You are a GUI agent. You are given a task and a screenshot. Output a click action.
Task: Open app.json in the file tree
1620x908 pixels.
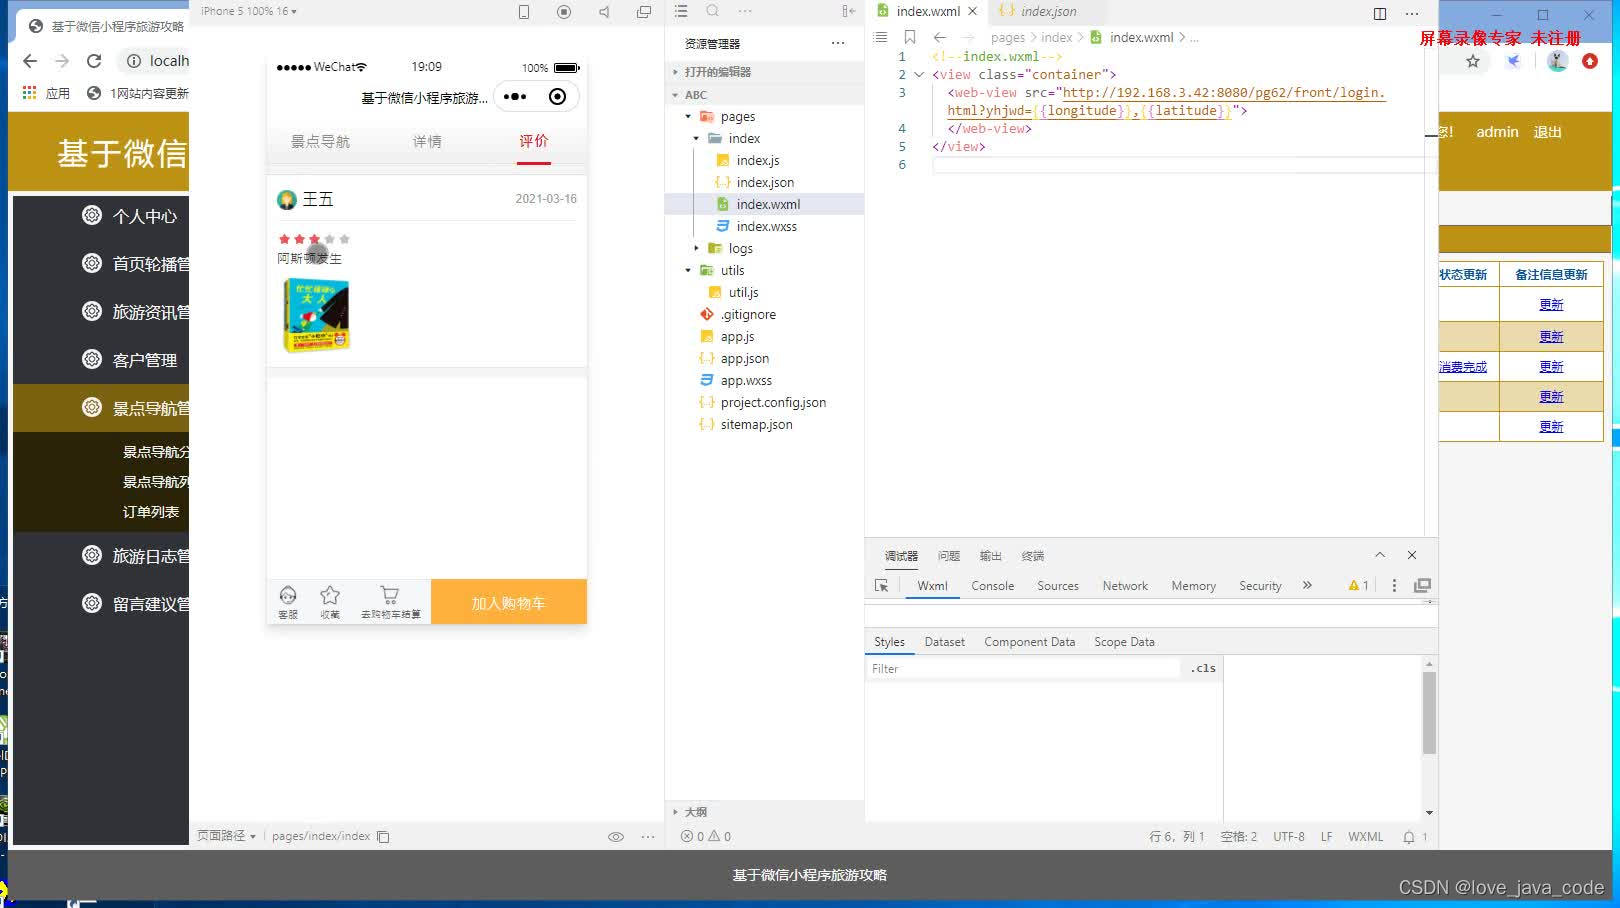coord(745,359)
